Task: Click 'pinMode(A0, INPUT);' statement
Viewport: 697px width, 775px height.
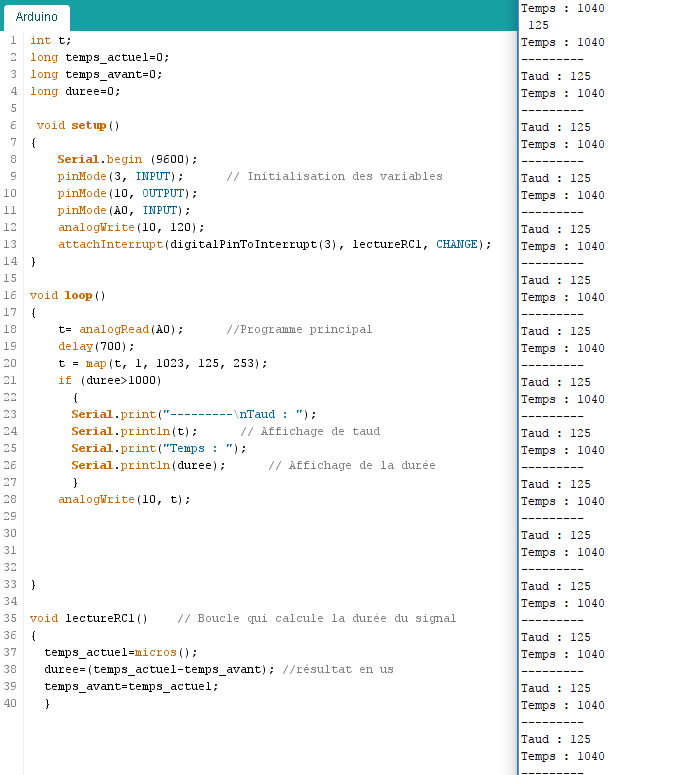Action: click(124, 210)
